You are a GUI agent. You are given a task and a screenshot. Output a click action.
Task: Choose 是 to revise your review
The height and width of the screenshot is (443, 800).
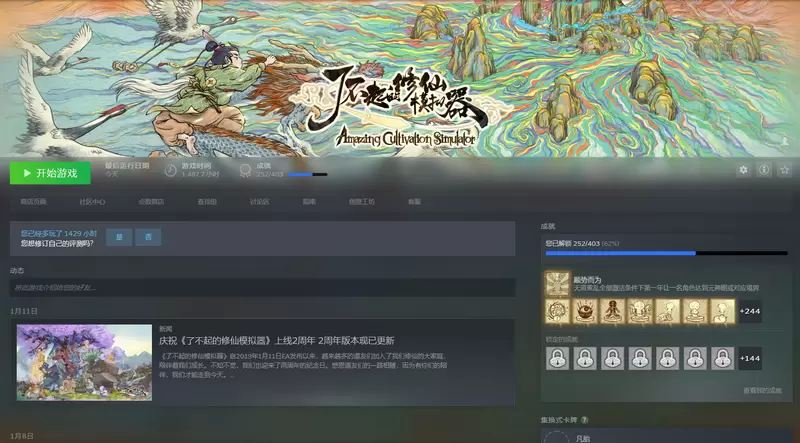pos(119,237)
